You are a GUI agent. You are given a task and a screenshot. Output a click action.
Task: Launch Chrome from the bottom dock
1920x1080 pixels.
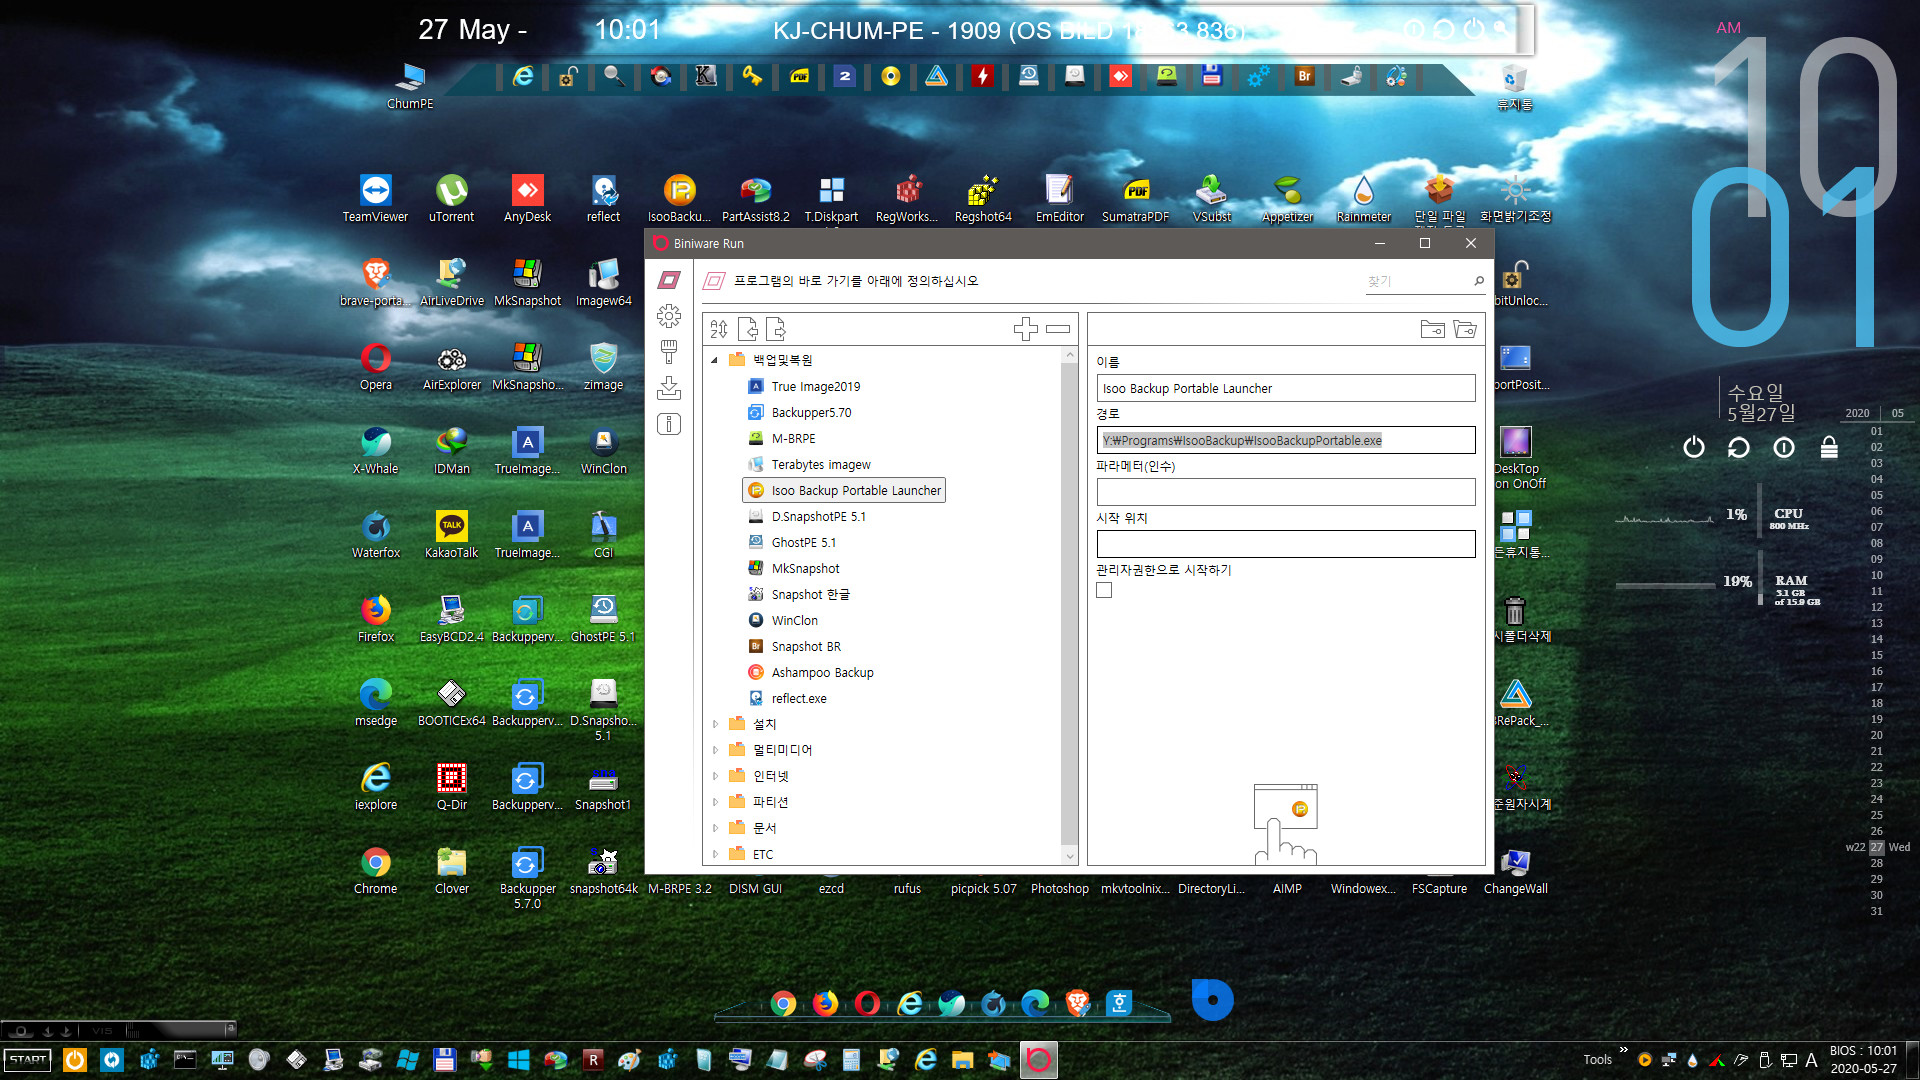(x=783, y=1003)
